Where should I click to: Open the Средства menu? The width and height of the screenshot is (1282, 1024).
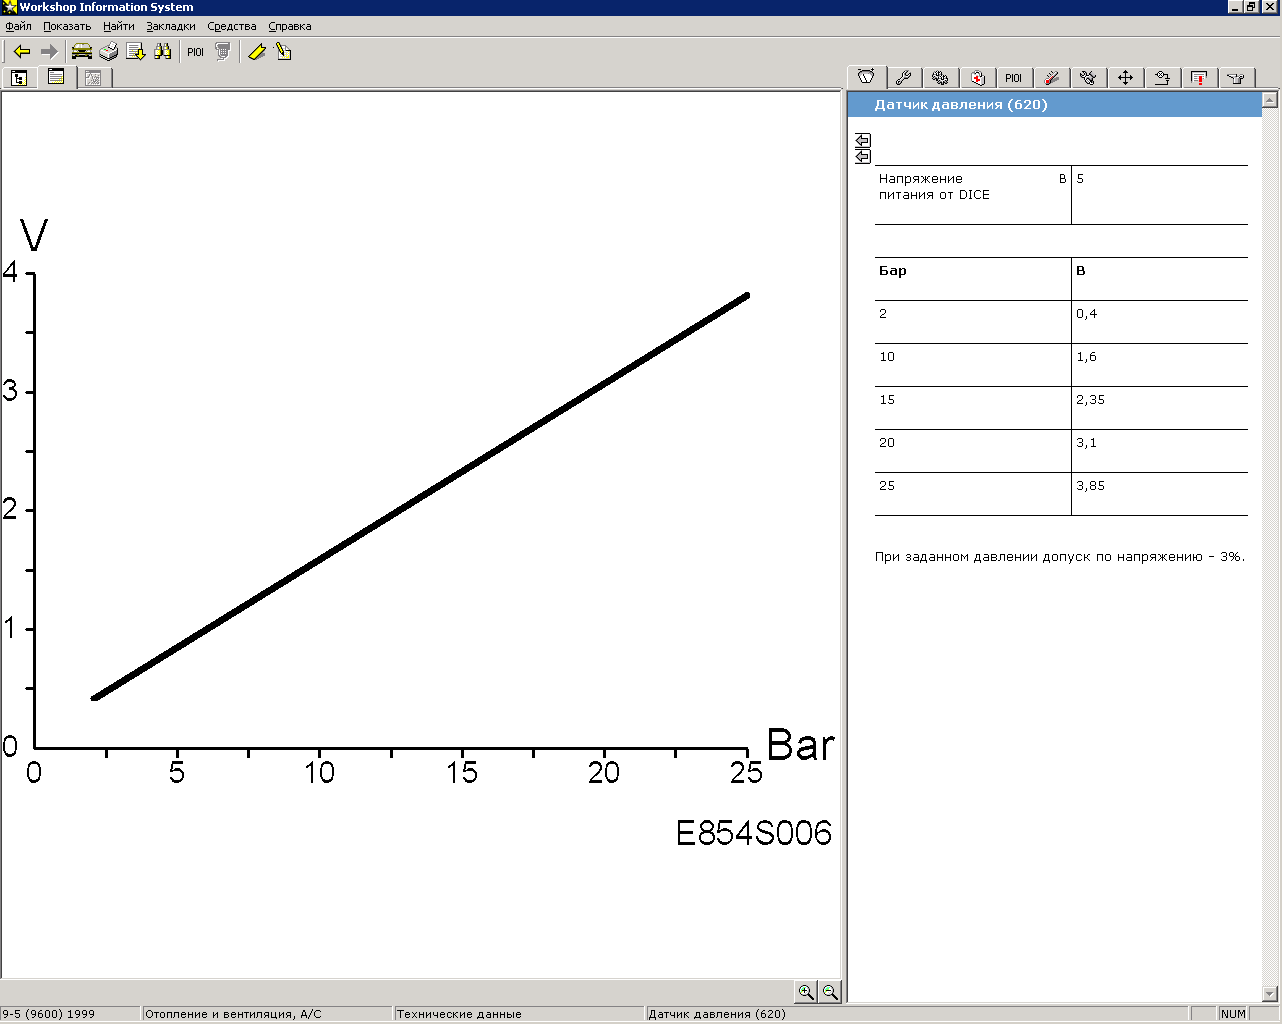point(232,26)
